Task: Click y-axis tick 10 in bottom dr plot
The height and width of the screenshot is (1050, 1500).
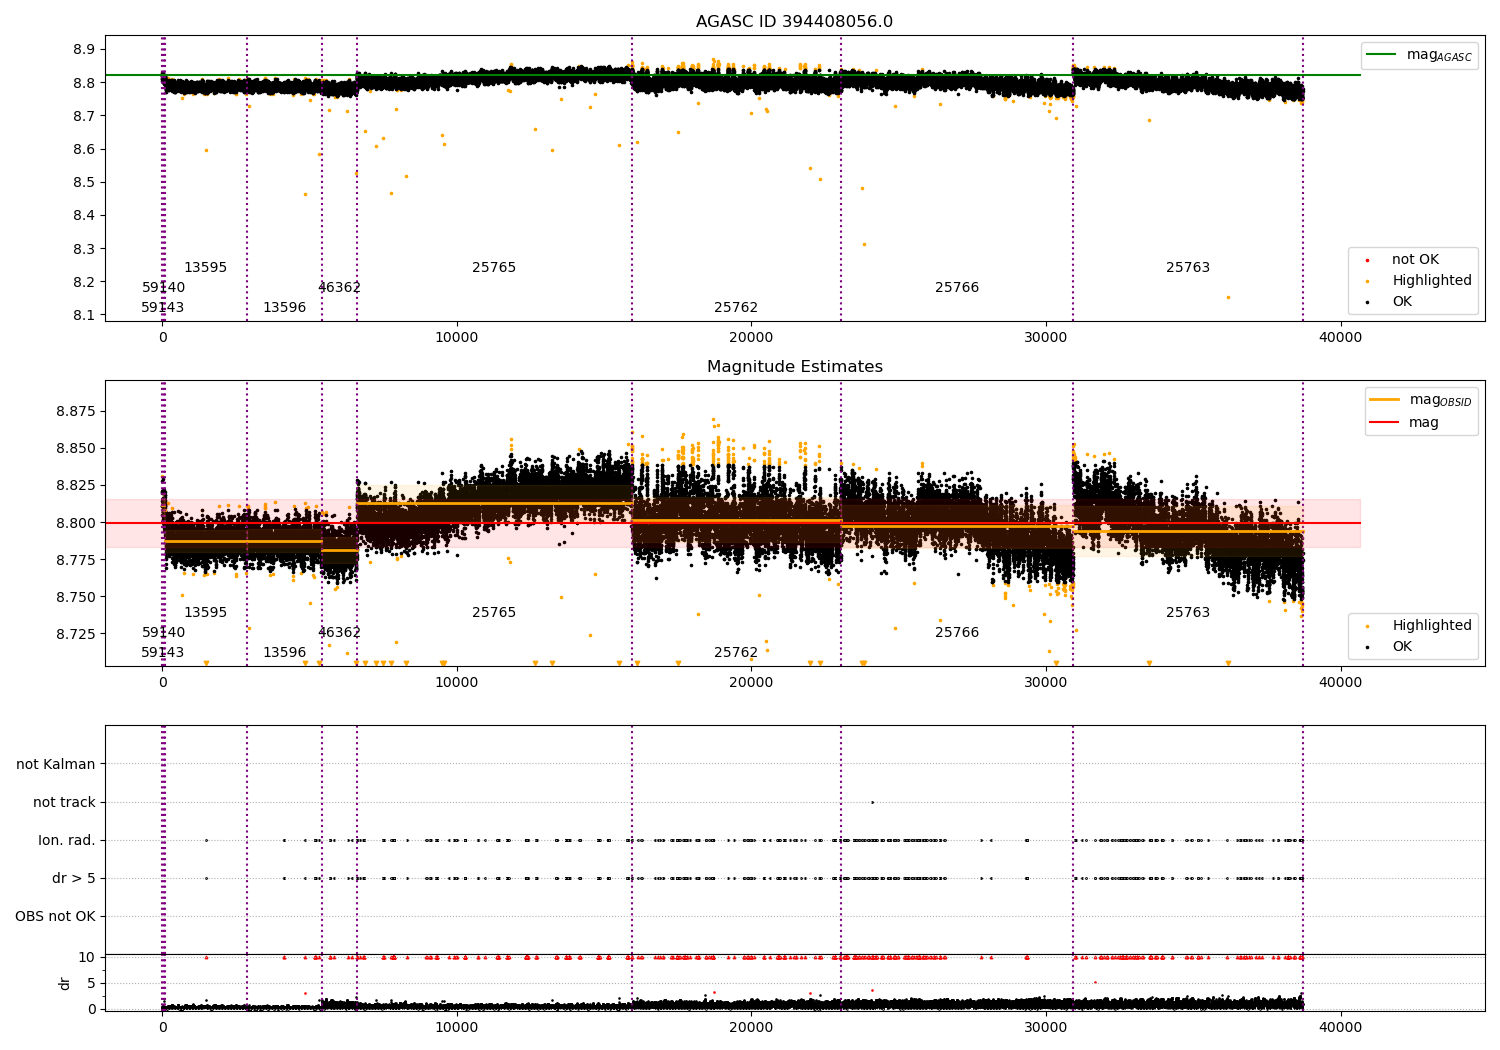Action: click(x=87, y=957)
